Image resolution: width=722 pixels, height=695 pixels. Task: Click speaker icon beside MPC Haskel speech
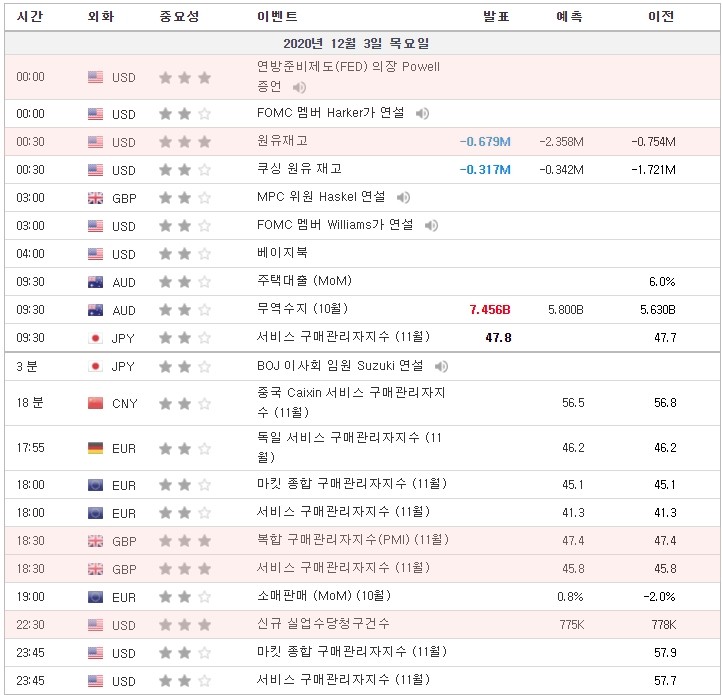coord(403,198)
